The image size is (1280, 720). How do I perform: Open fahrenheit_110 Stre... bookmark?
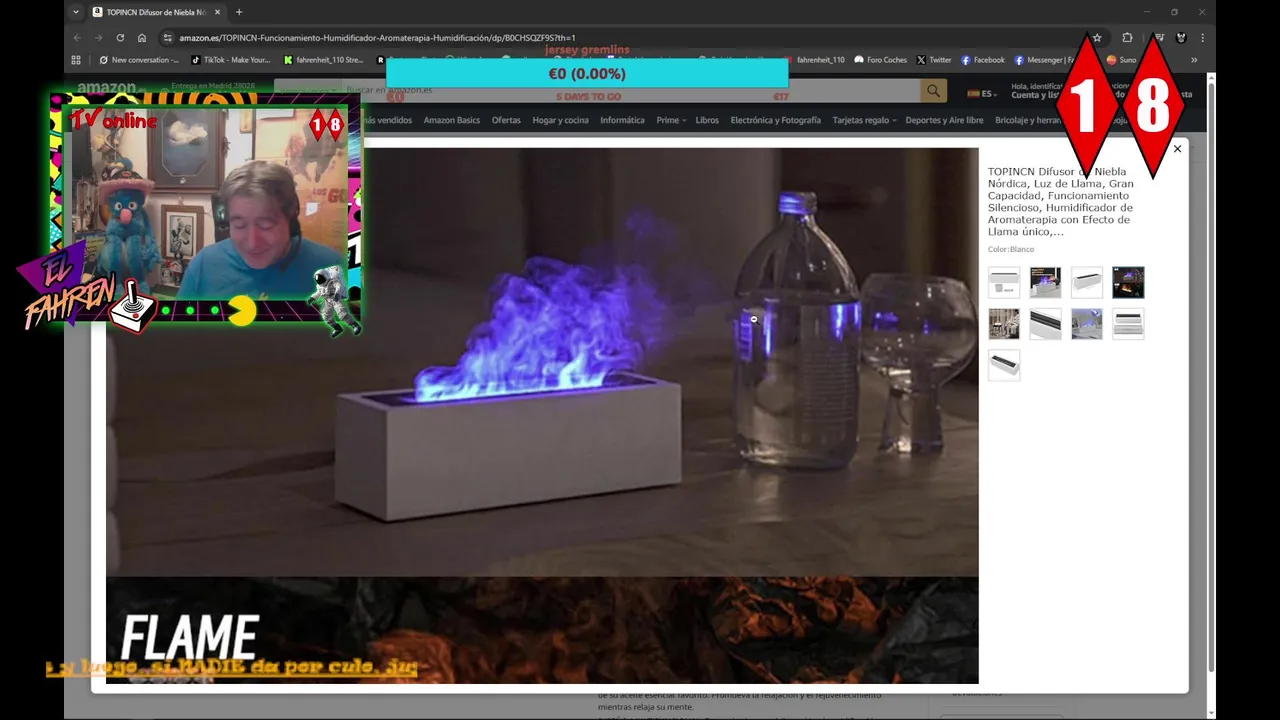click(323, 60)
